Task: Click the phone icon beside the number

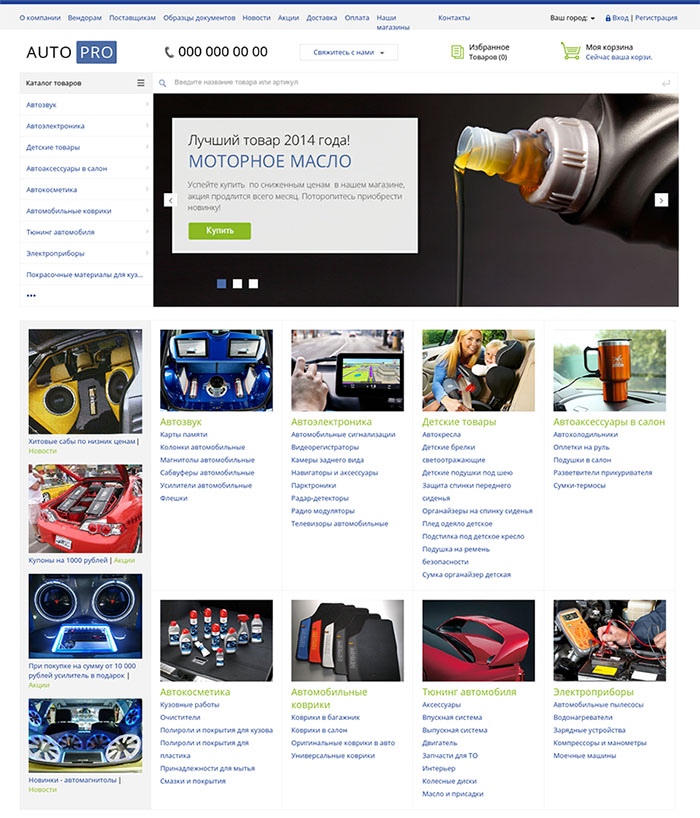Action: (x=169, y=52)
